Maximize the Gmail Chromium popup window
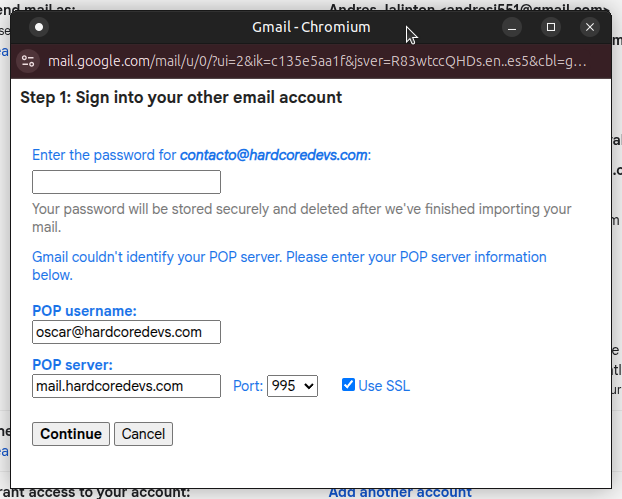622x499 pixels. 551,27
